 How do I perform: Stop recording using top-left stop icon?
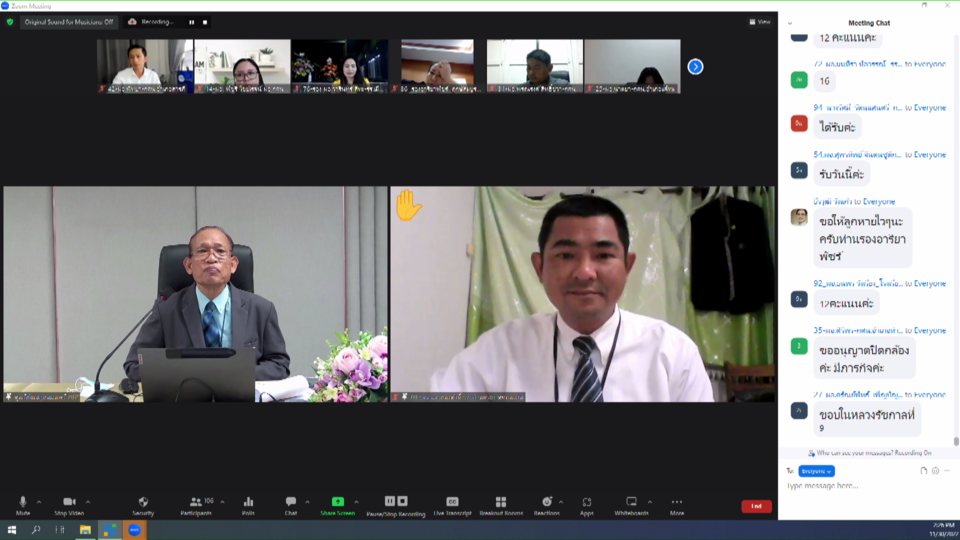205,22
